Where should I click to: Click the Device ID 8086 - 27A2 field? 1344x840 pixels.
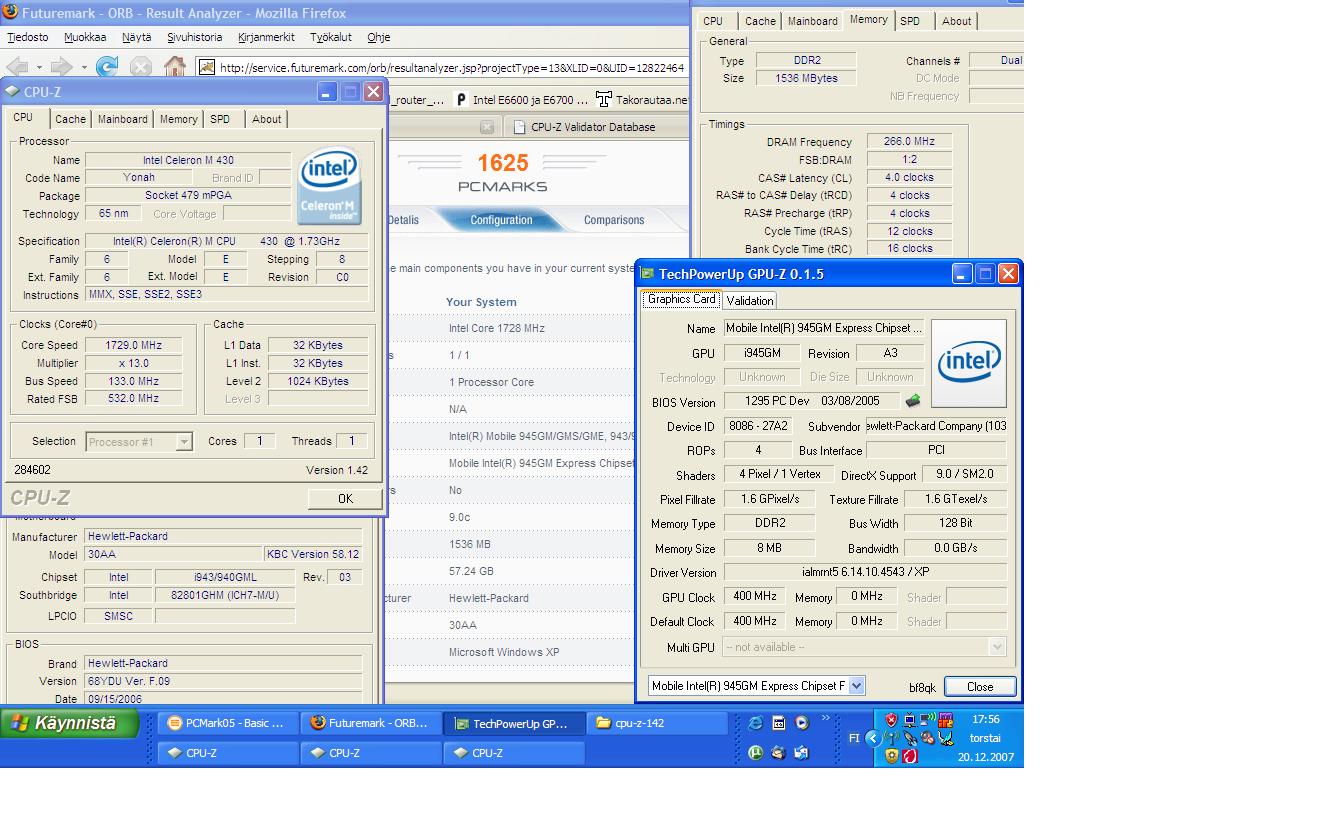pyautogui.click(x=757, y=426)
